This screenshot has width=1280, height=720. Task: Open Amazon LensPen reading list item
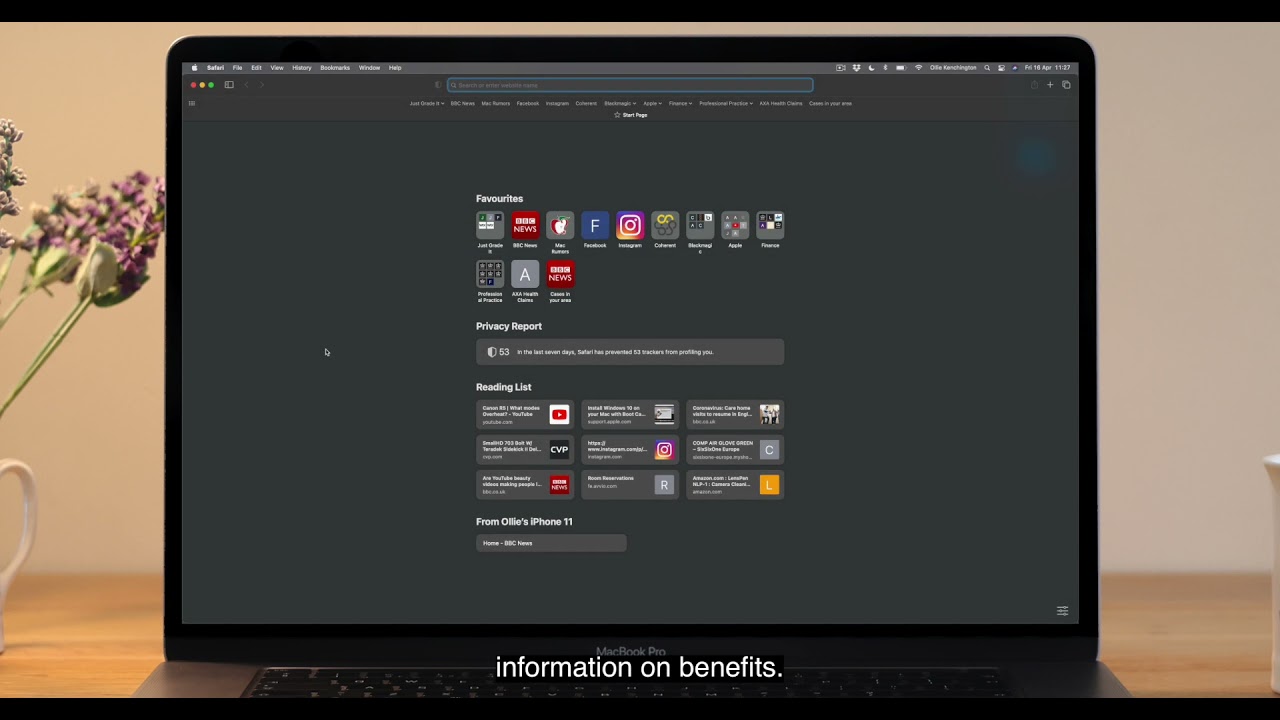tap(735, 485)
